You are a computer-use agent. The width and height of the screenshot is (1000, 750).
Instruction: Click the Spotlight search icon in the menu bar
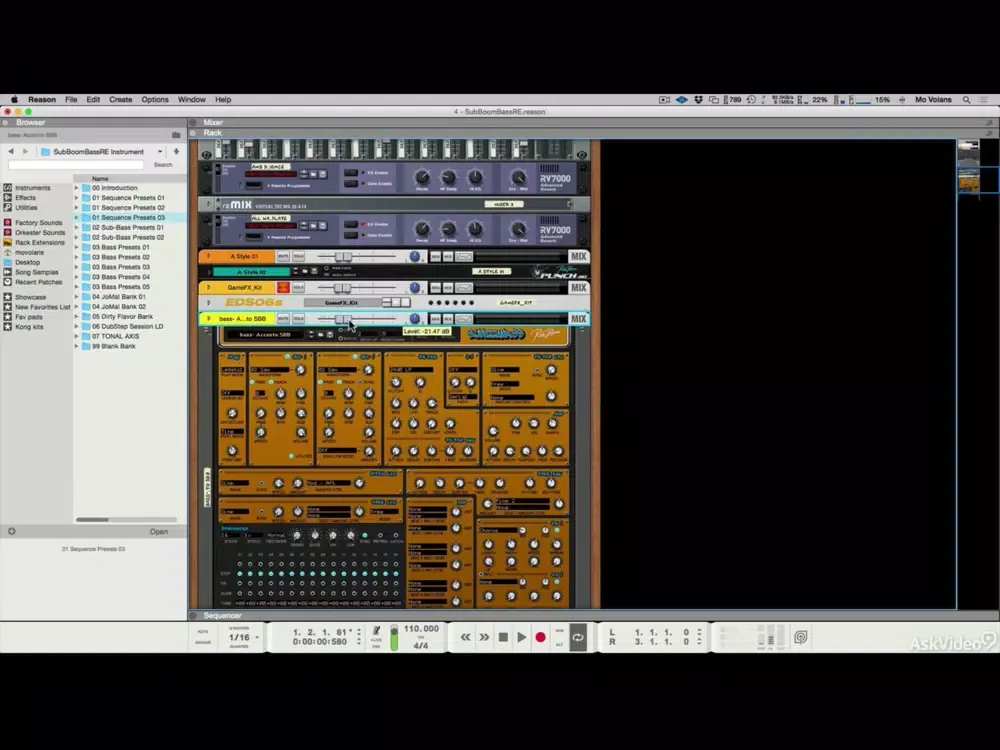tap(967, 100)
